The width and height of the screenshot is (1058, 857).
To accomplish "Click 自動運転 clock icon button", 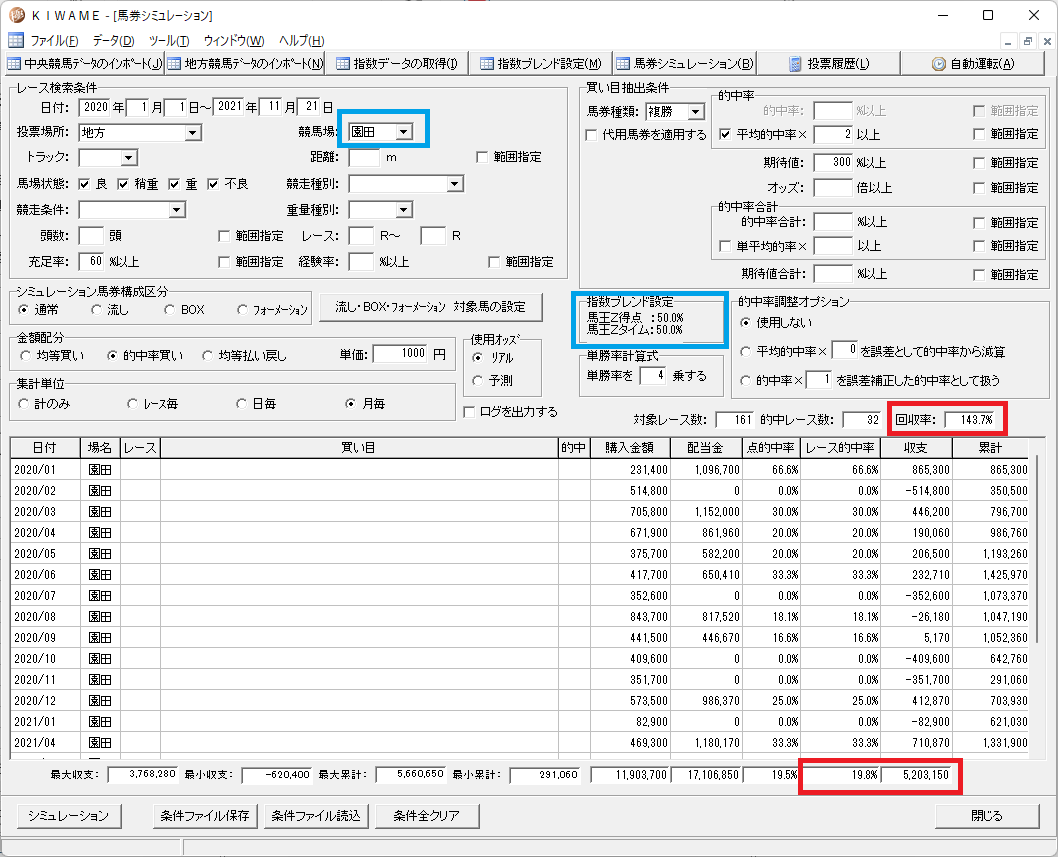I will click(973, 63).
